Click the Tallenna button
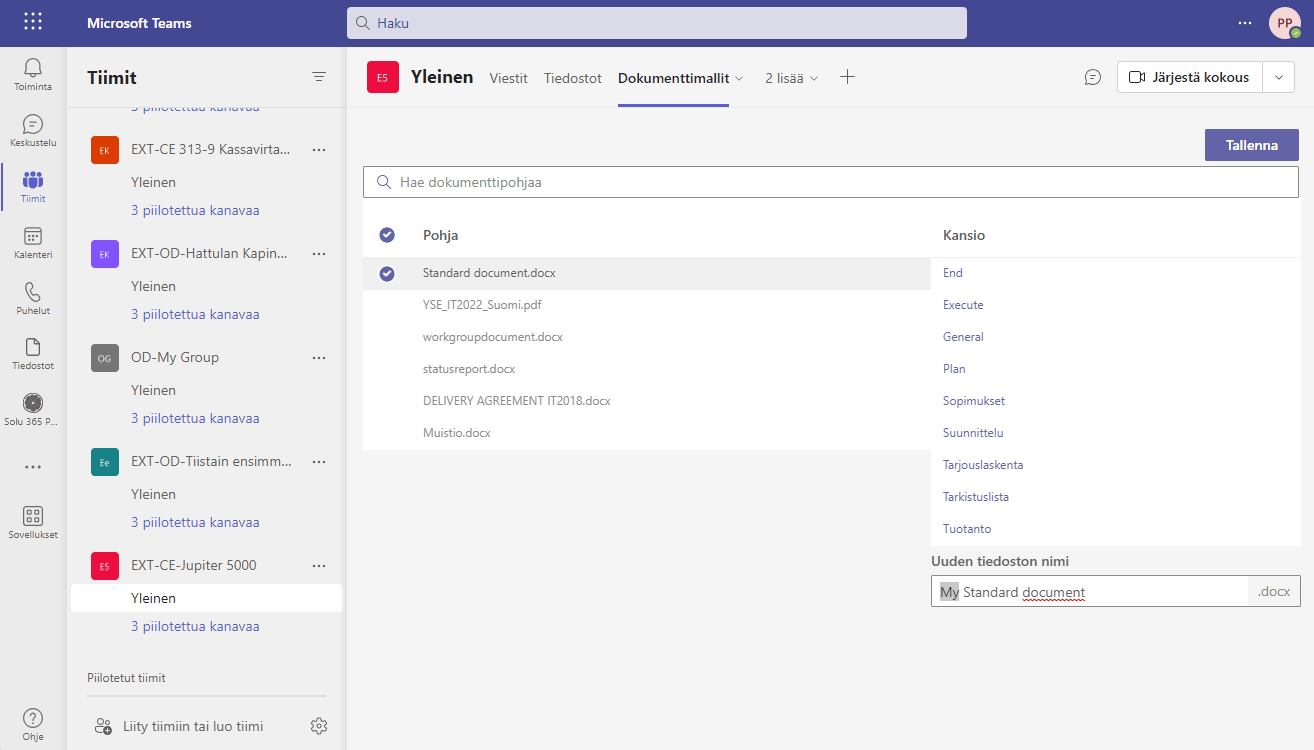1314x750 pixels. click(x=1252, y=145)
